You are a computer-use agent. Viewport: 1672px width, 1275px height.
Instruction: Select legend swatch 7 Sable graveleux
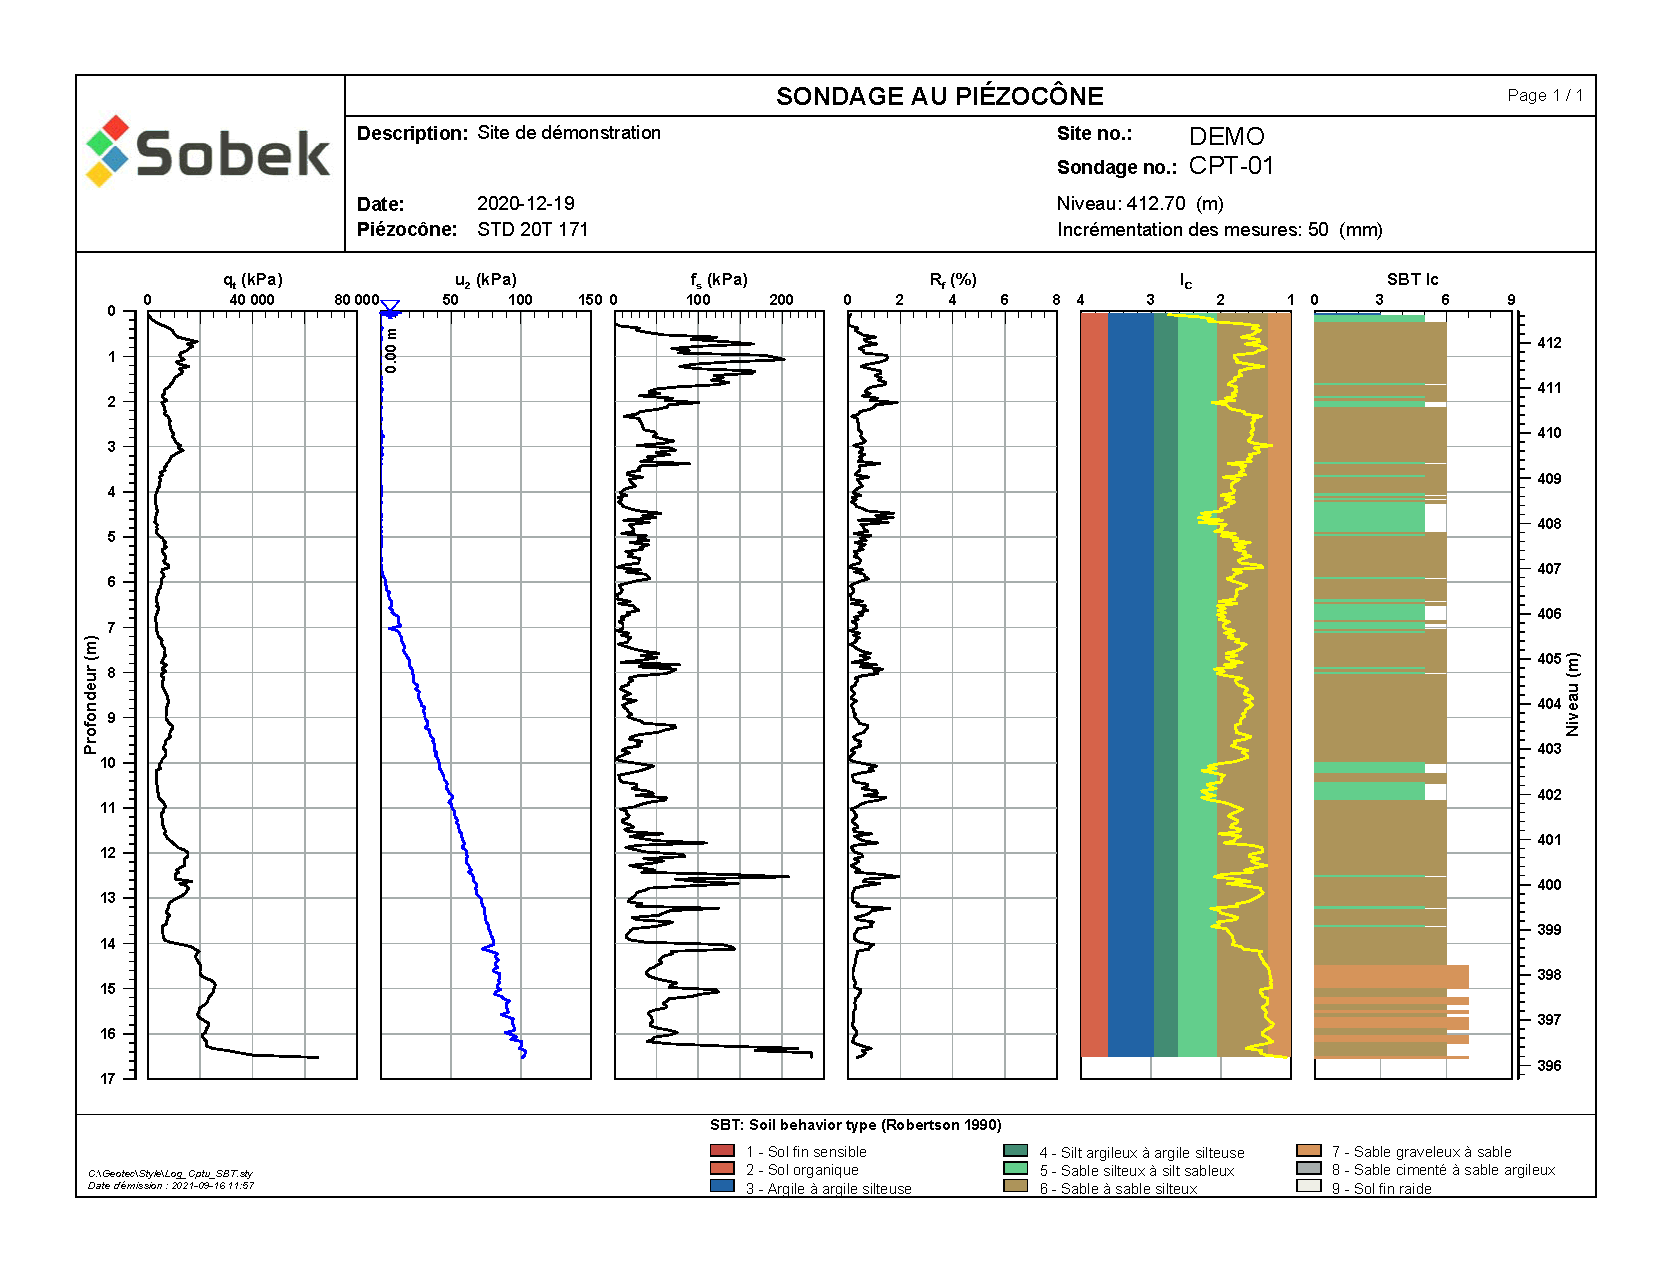point(1308,1151)
